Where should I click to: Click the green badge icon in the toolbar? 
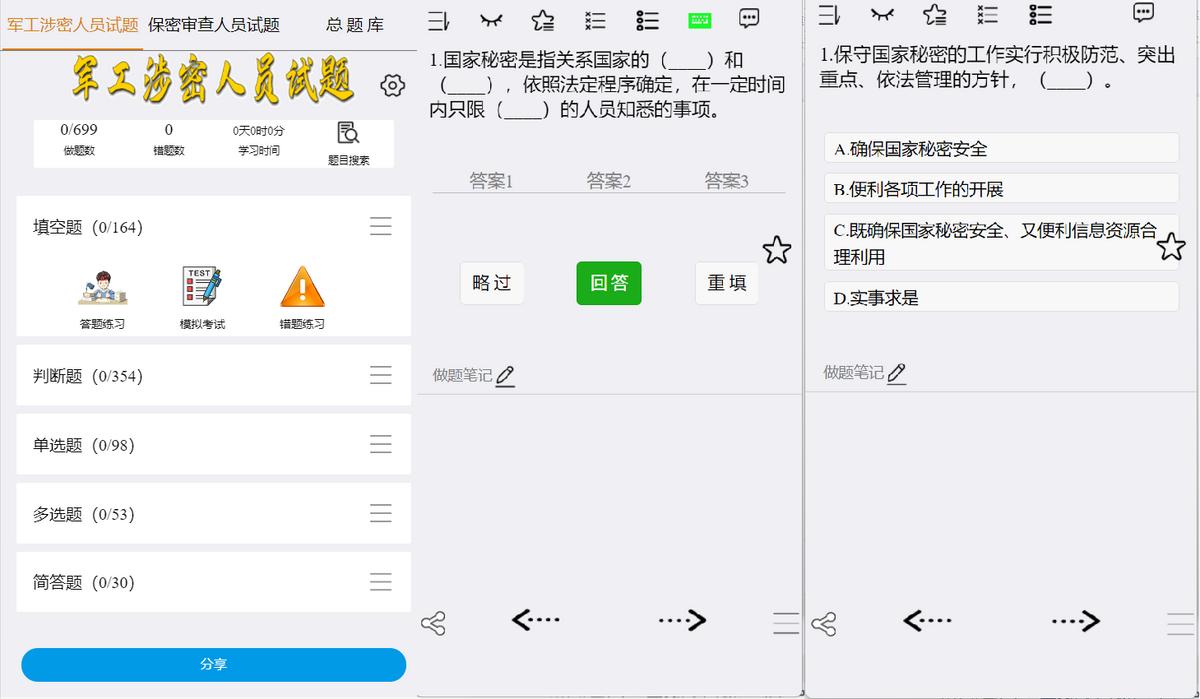[x=699, y=20]
